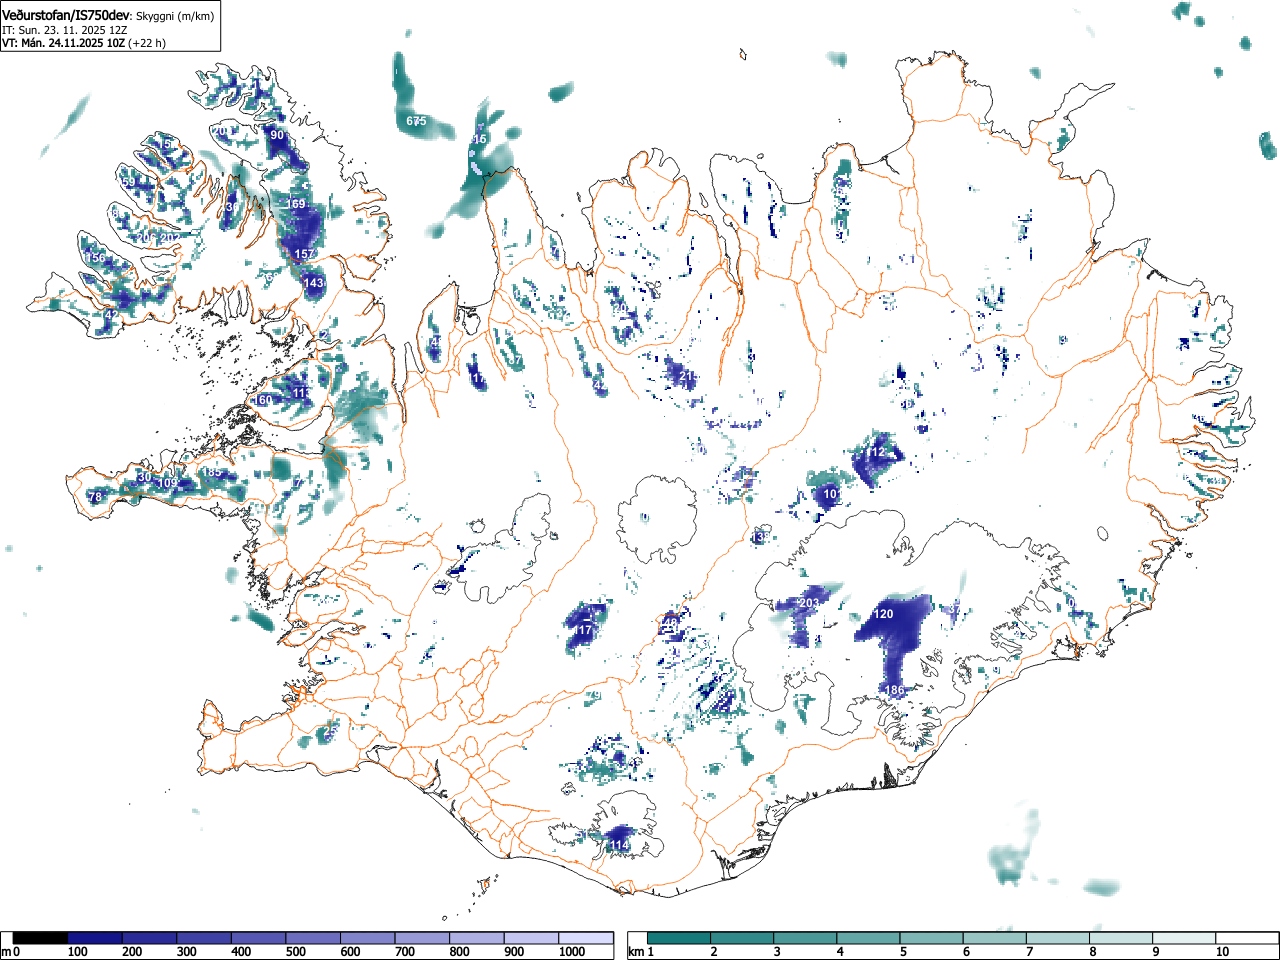Image resolution: width=1280 pixels, height=960 pixels.
Task: Click the palest swatch above 1000 m
Action: pyautogui.click(x=586, y=938)
